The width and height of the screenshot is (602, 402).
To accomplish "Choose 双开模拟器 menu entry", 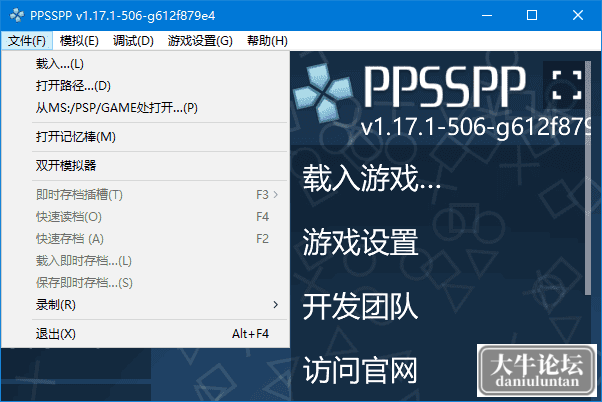I will pos(146,166).
